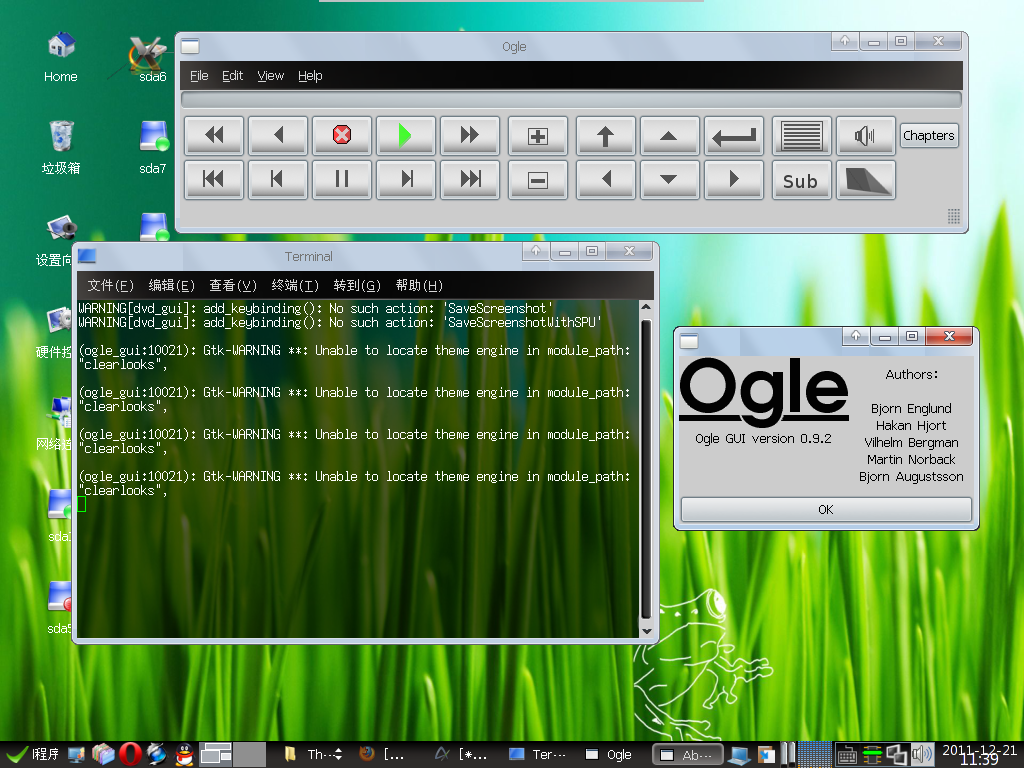This screenshot has width=1024, height=768.
Task: Click the Terminal scrollbar down arrow
Action: [647, 631]
